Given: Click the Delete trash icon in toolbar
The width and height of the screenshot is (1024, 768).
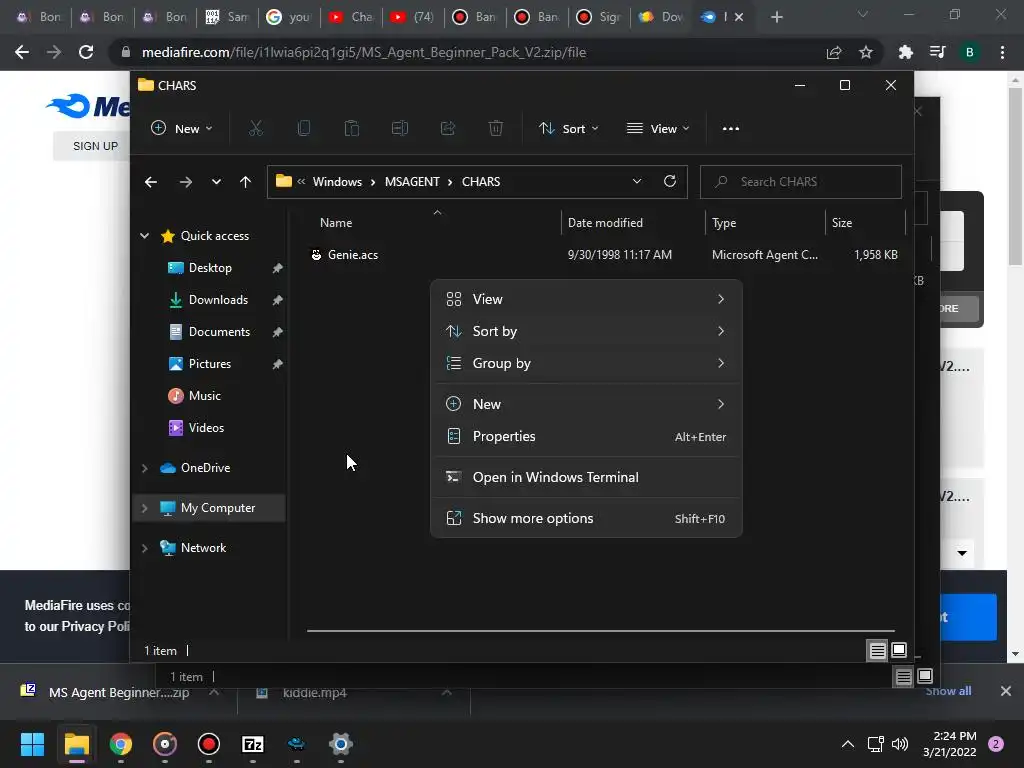Looking at the screenshot, I should click(x=496, y=129).
